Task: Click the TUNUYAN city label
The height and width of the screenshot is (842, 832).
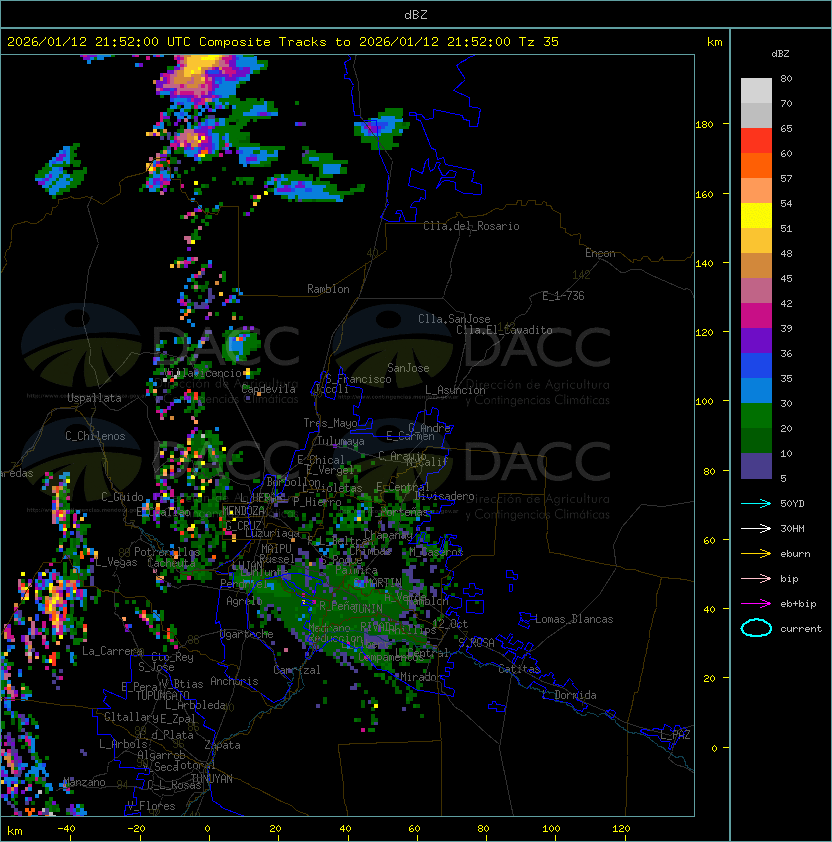Action: [x=212, y=779]
